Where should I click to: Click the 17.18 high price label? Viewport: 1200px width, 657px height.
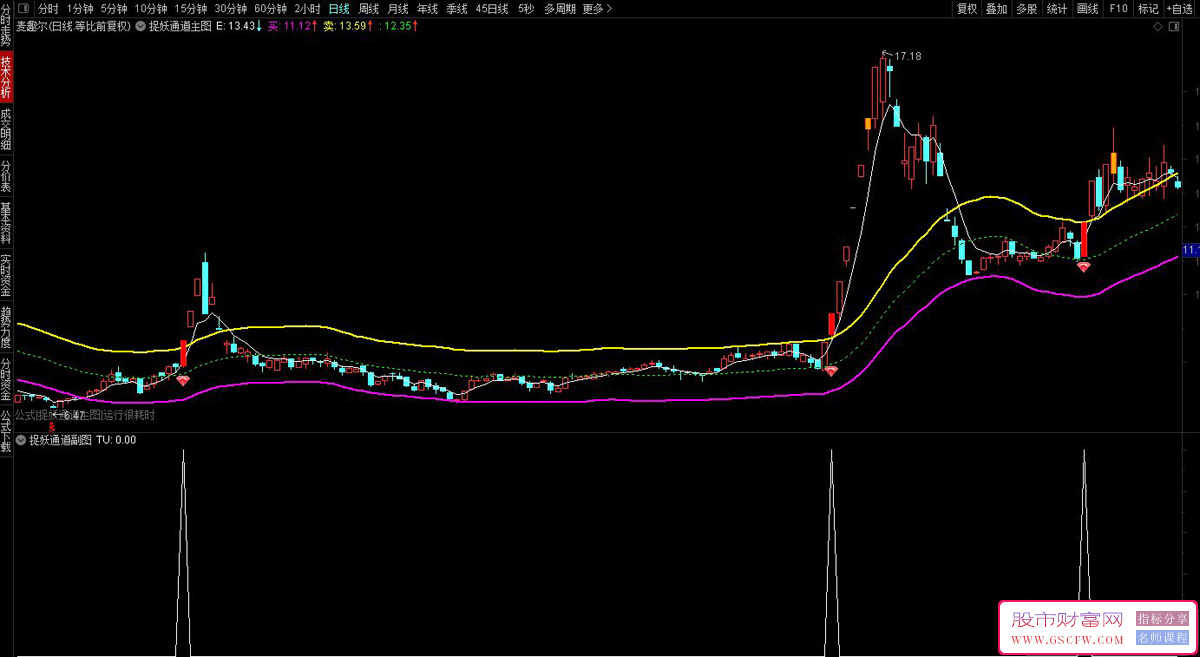point(907,56)
